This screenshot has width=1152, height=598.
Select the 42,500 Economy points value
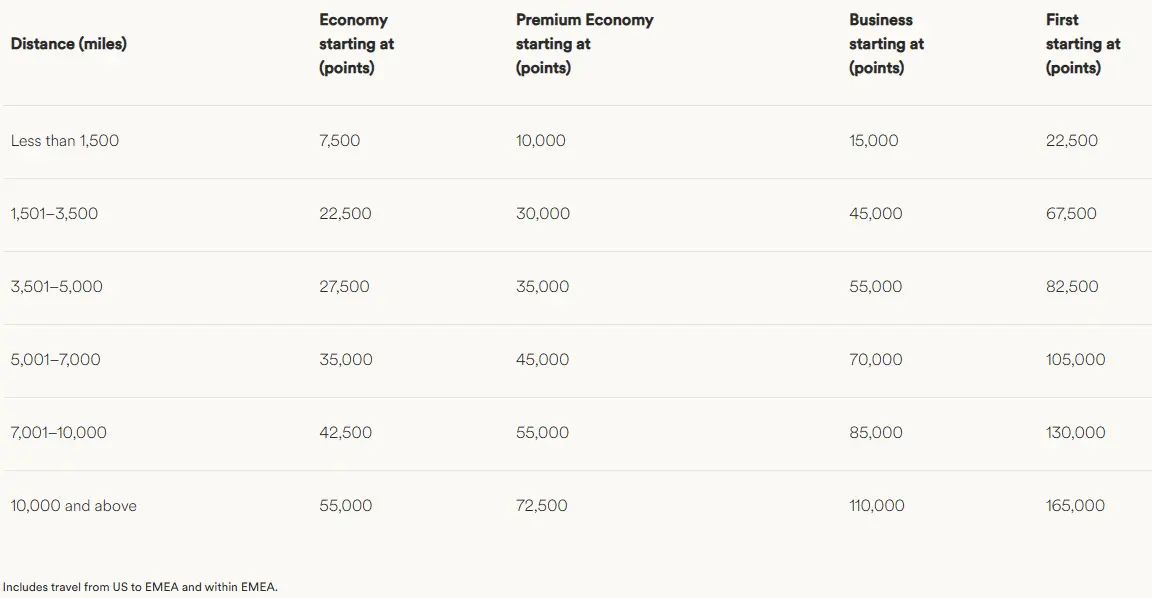pyautogui.click(x=346, y=433)
